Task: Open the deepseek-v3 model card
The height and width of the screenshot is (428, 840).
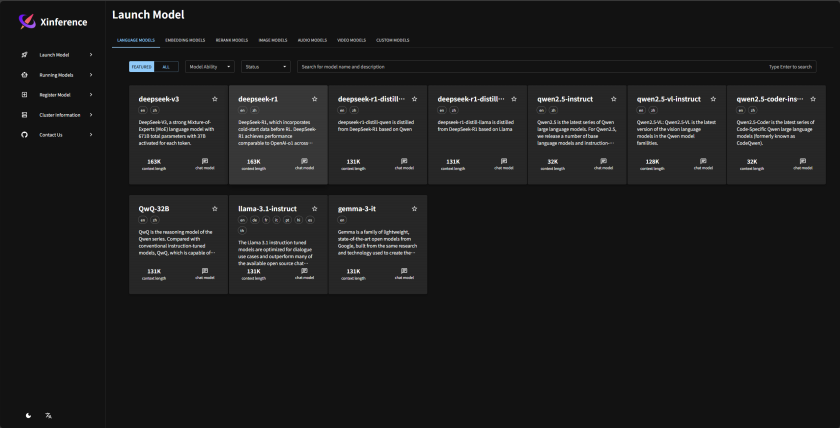Action: pos(178,134)
